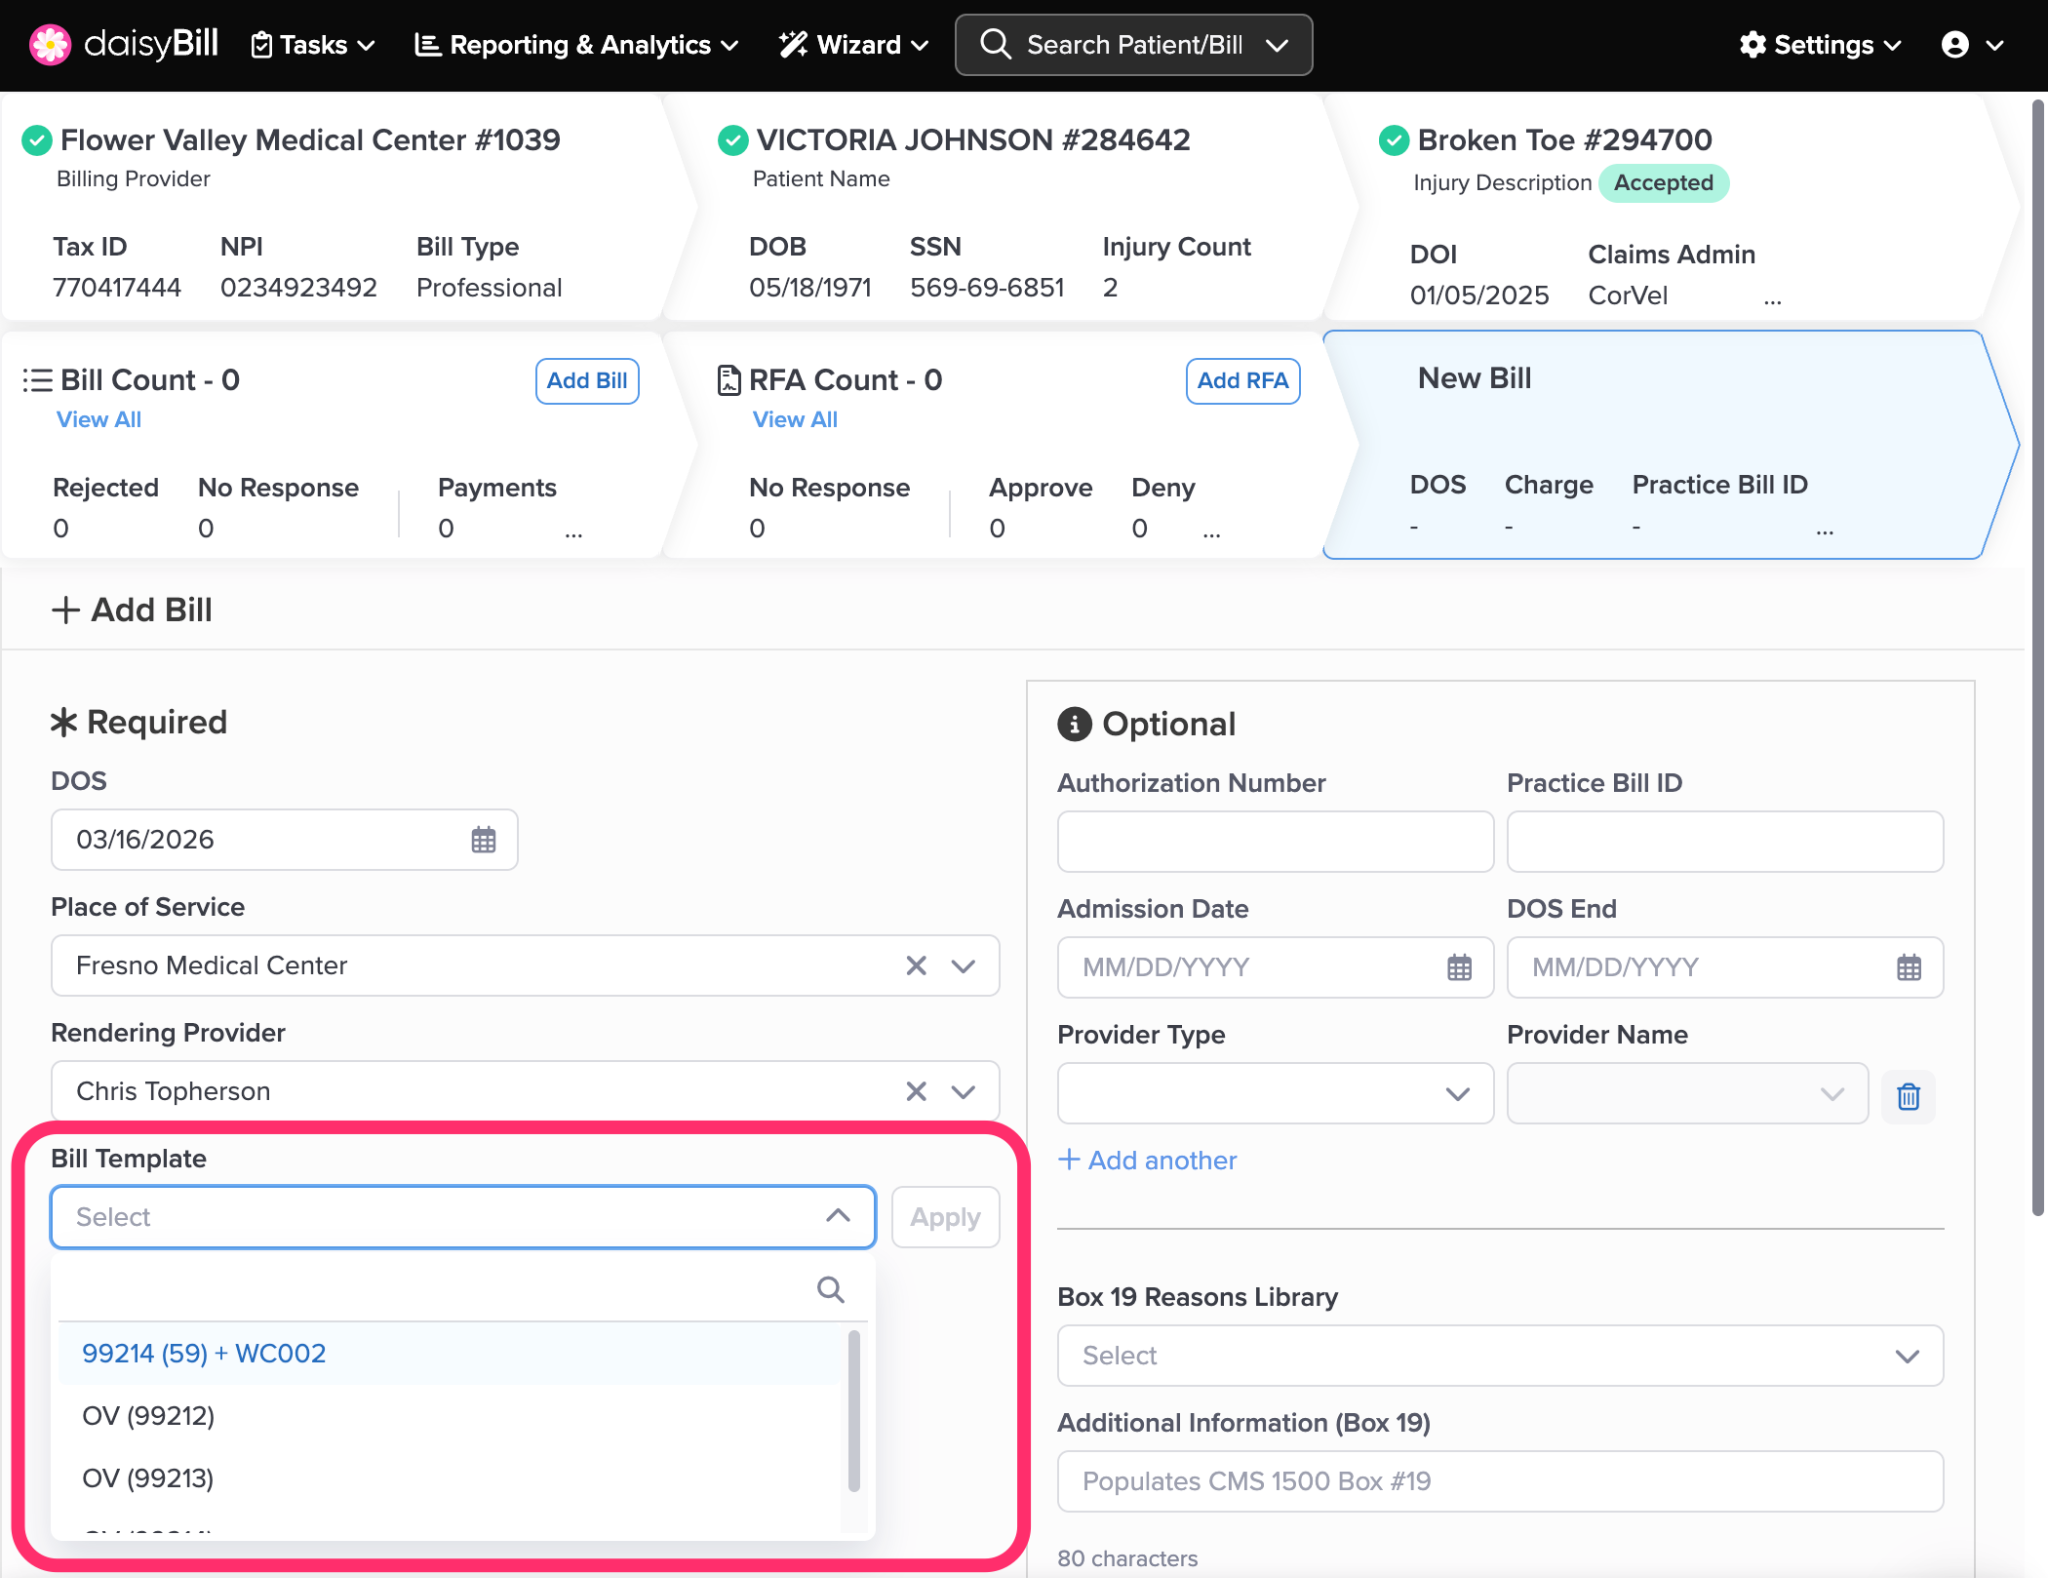Click the daisyBill flower logo
2048x1578 pixels.
[x=50, y=44]
